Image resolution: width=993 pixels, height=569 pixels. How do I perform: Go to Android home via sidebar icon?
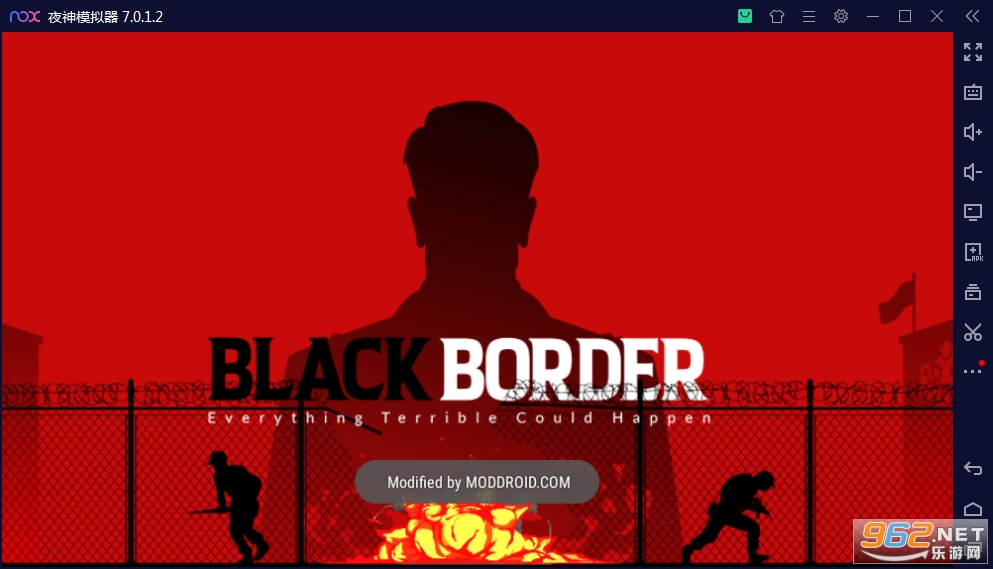pyautogui.click(x=973, y=509)
